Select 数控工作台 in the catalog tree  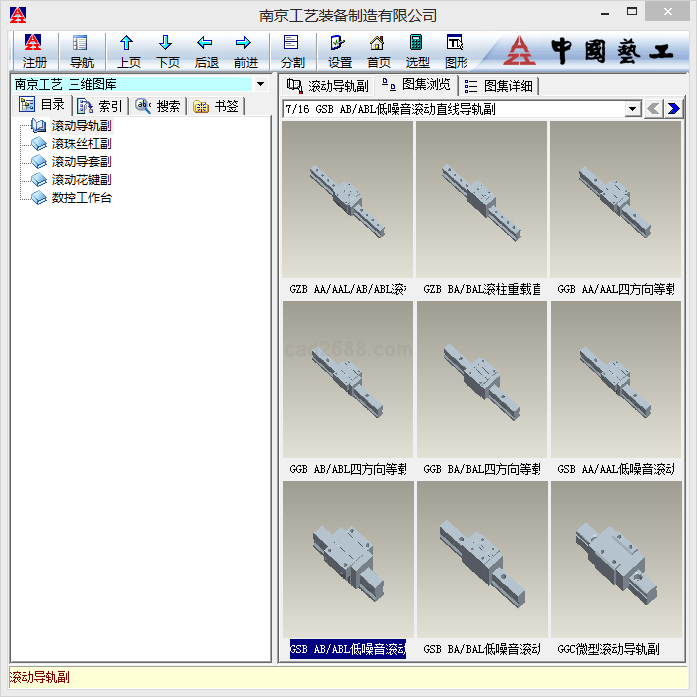pos(81,198)
